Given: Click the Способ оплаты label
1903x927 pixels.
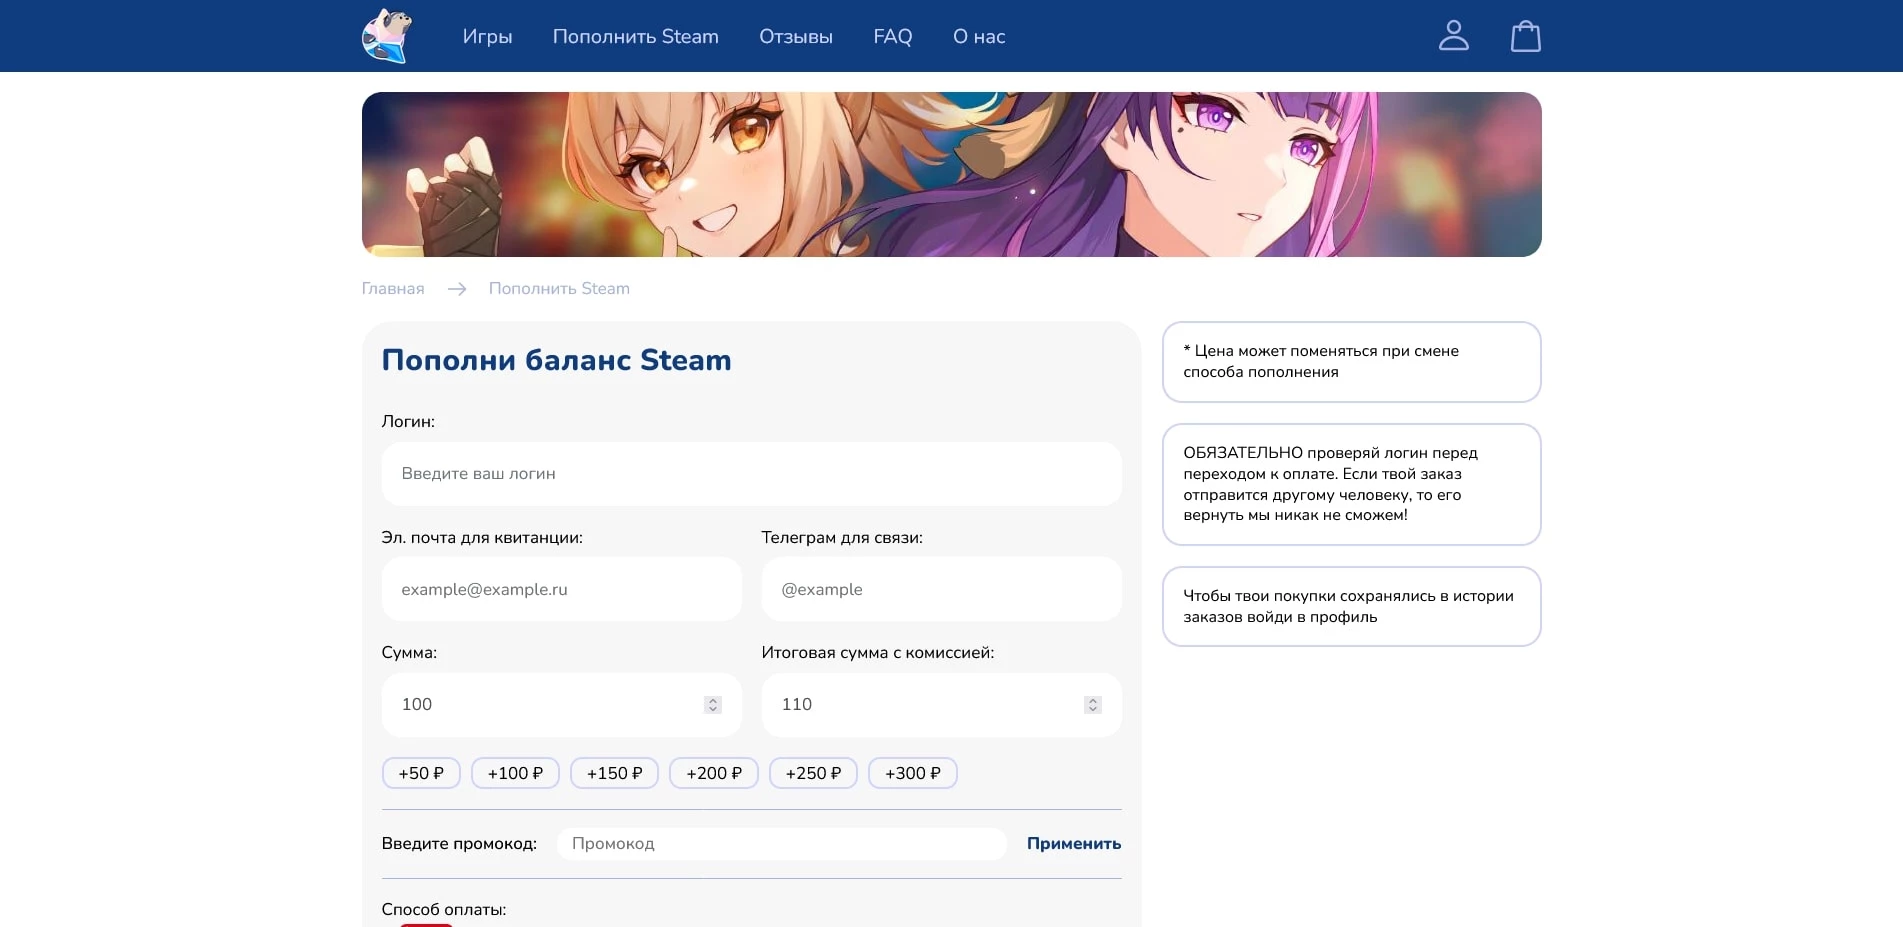Looking at the screenshot, I should pyautogui.click(x=444, y=910).
